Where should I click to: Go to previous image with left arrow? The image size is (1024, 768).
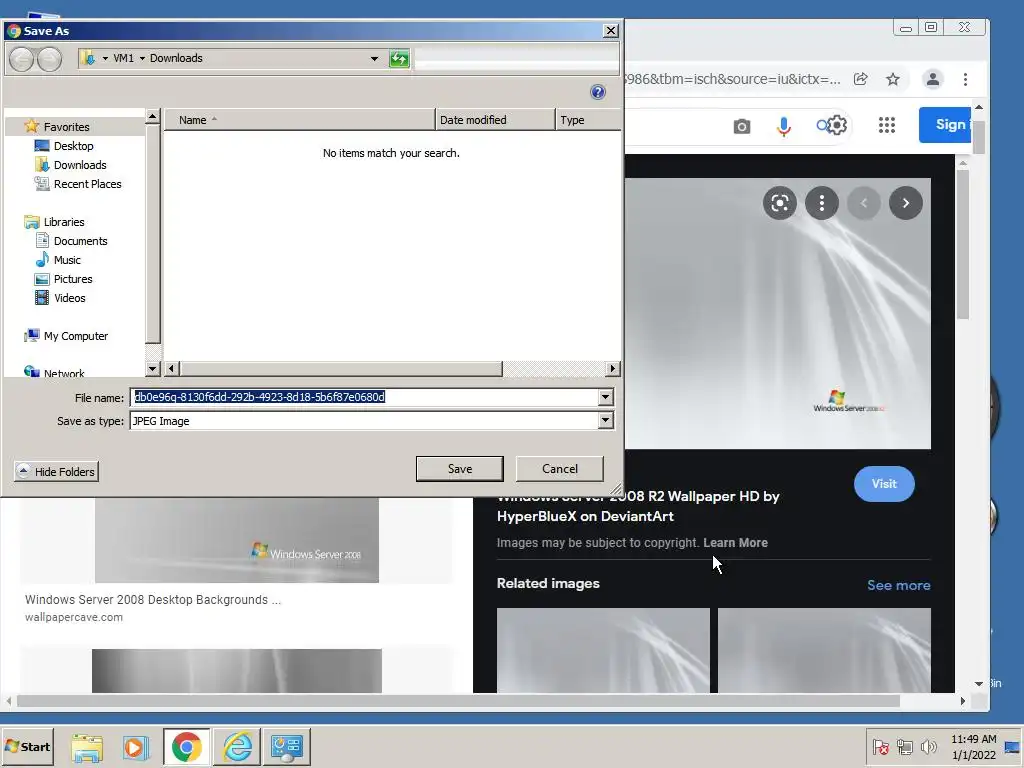pyautogui.click(x=863, y=203)
